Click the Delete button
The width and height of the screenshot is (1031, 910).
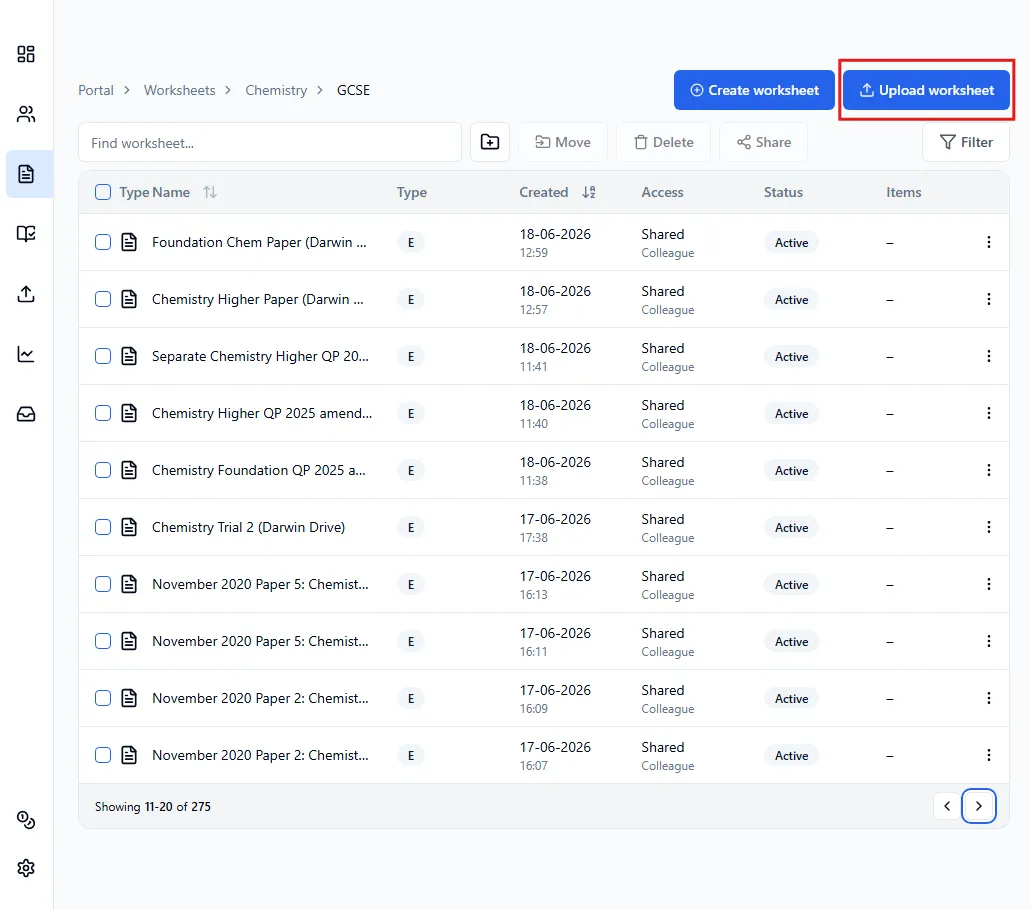click(663, 142)
